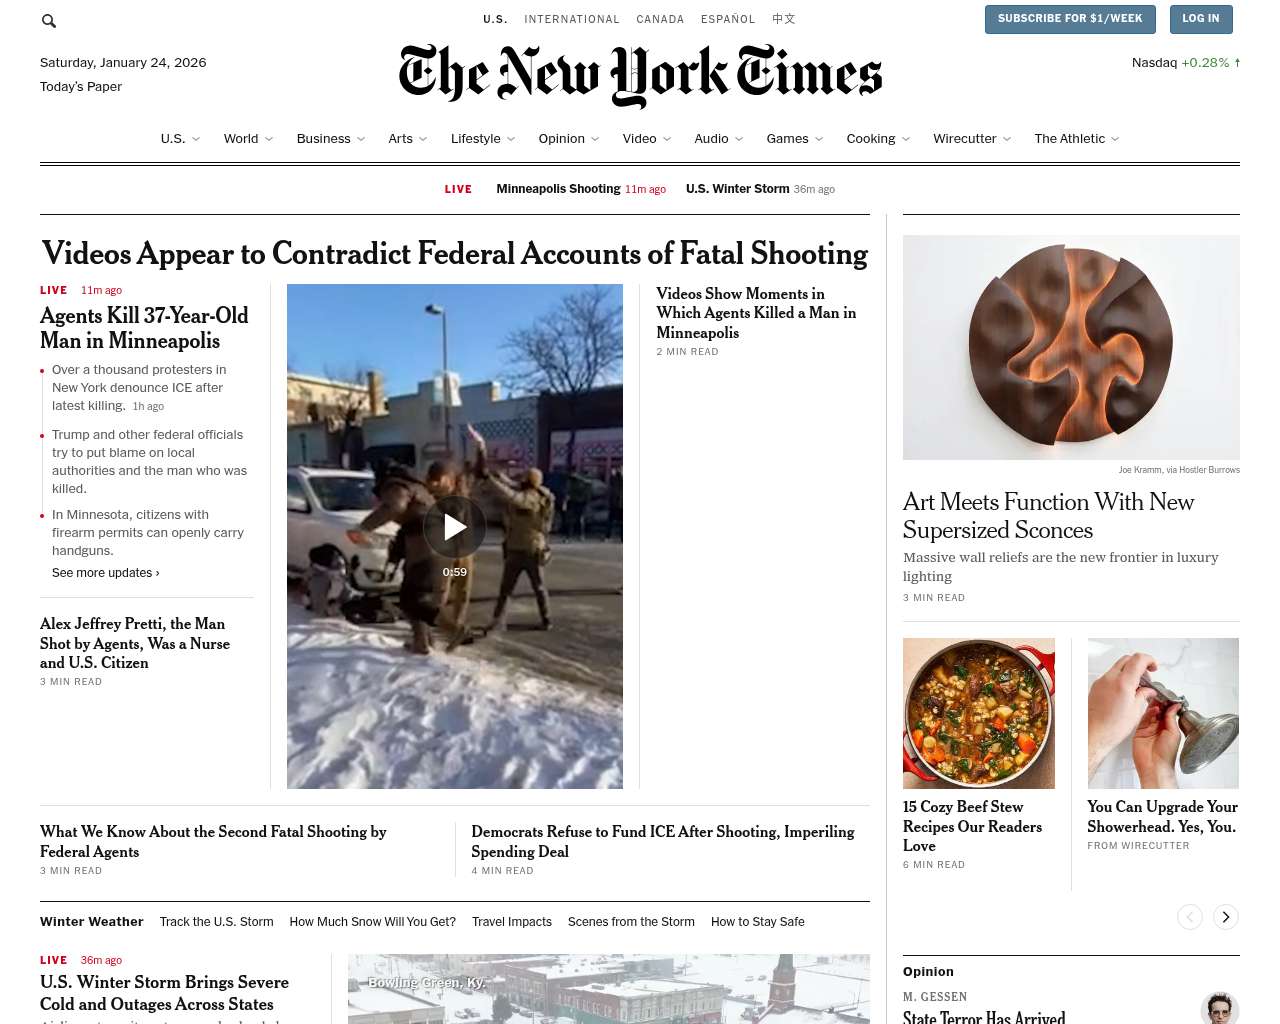Viewport: 1280px width, 1024px height.
Task: Open Today's Paper link
Action: coord(81,87)
